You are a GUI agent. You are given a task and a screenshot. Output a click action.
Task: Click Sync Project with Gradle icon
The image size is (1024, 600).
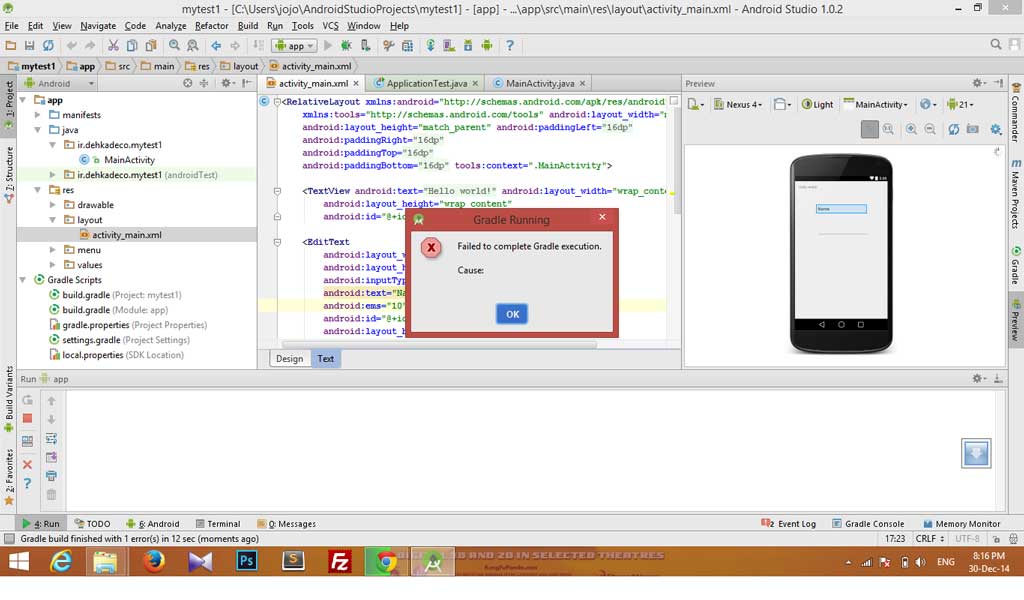[430, 46]
